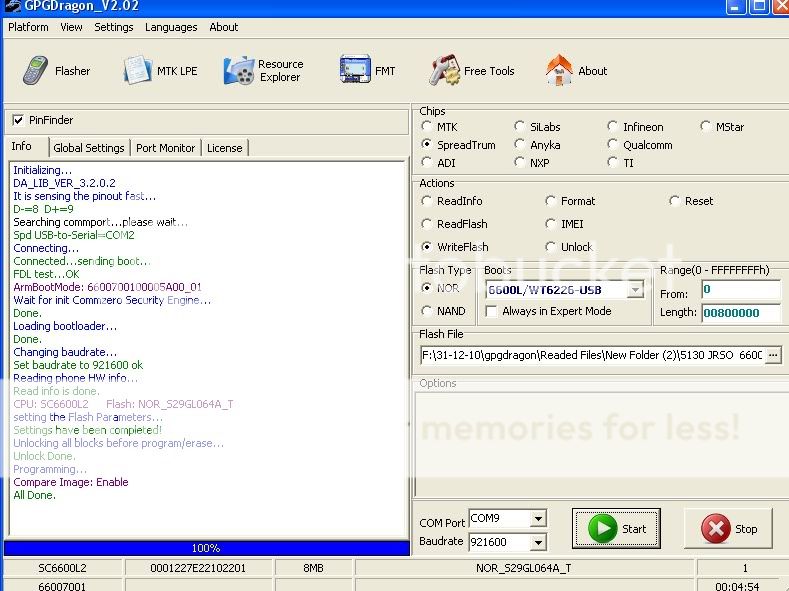Pick the Infineon chip option
Image resolution: width=789 pixels, height=591 pixels.
click(612, 126)
